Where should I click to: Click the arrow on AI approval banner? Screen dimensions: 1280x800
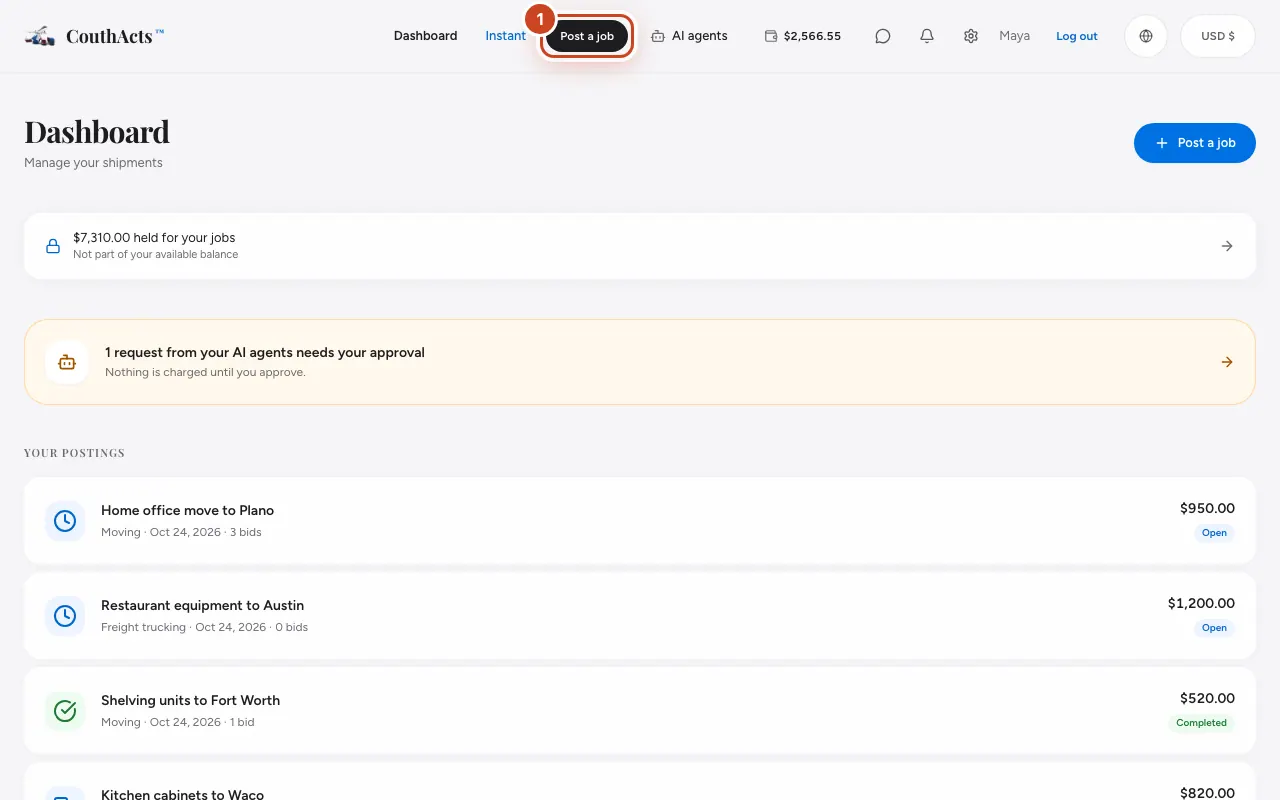pos(1227,362)
